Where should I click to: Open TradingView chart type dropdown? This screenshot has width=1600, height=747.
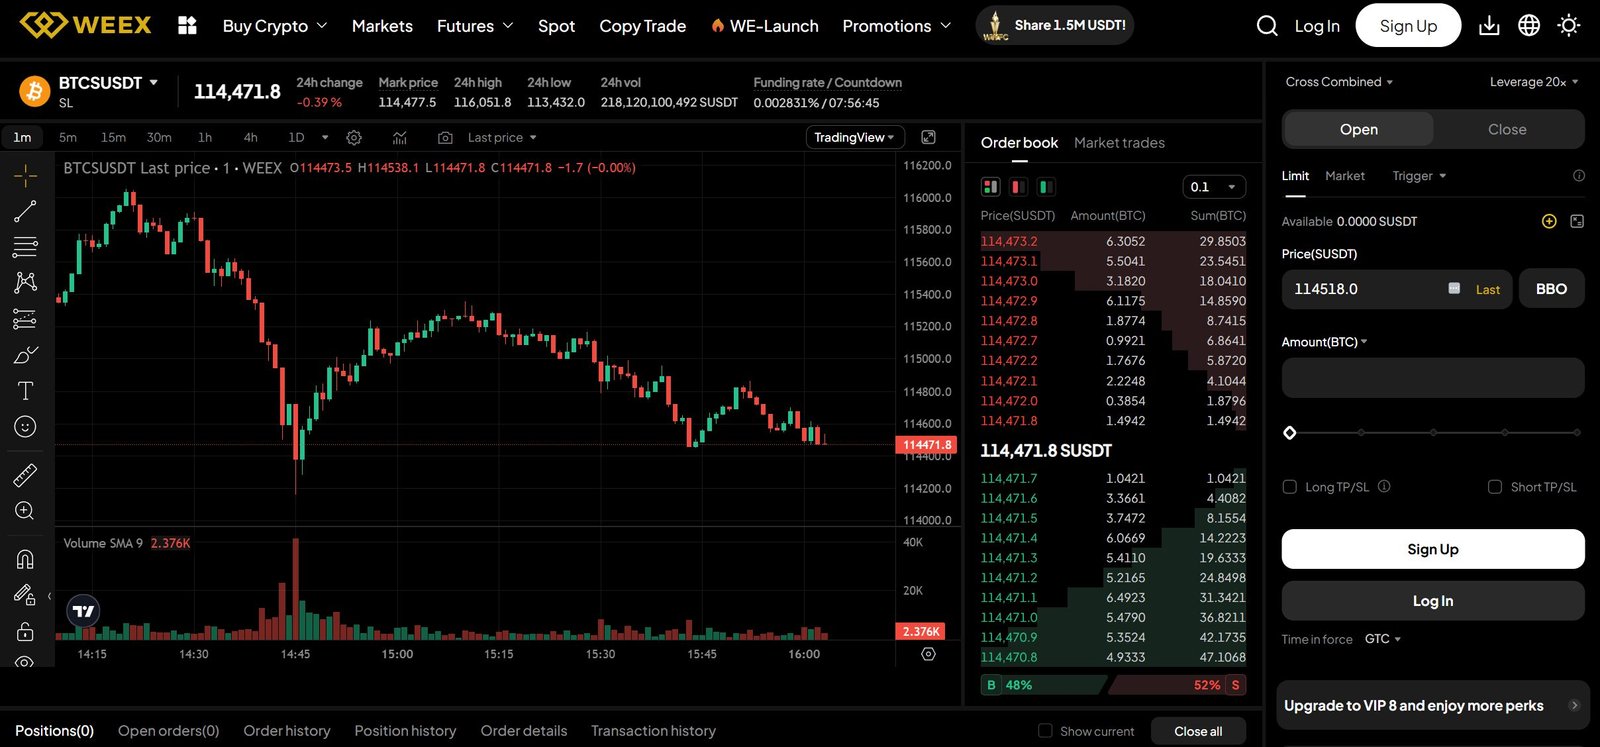855,138
